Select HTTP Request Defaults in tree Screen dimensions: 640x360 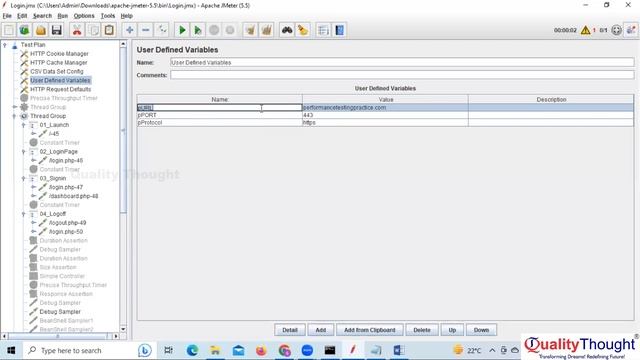click(60, 89)
